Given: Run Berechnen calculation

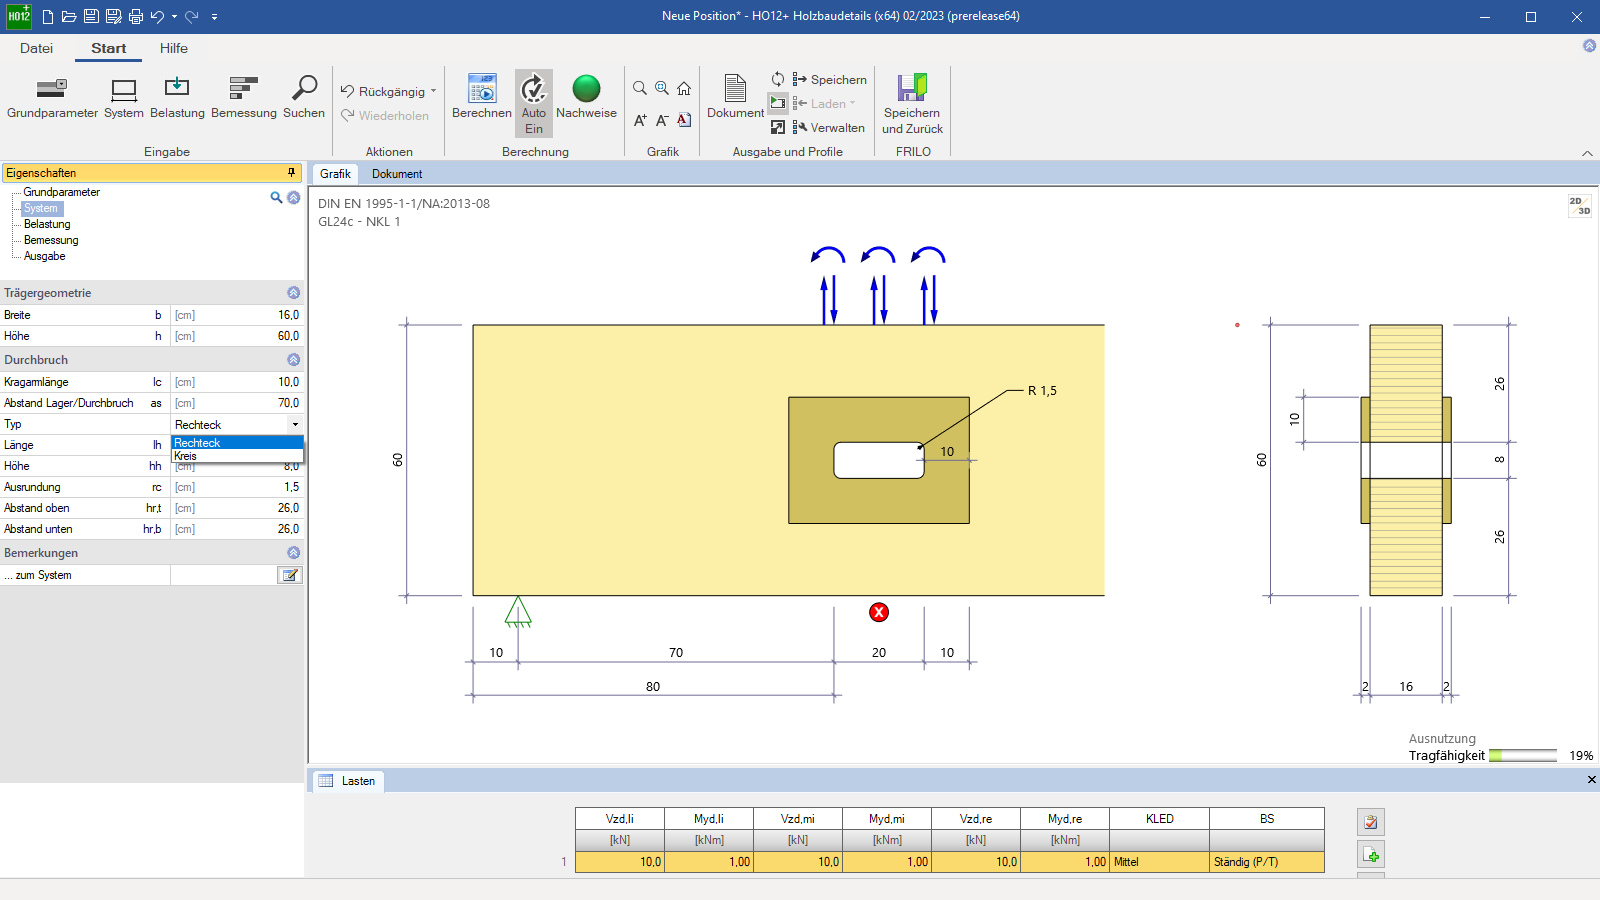Looking at the screenshot, I should [482, 98].
